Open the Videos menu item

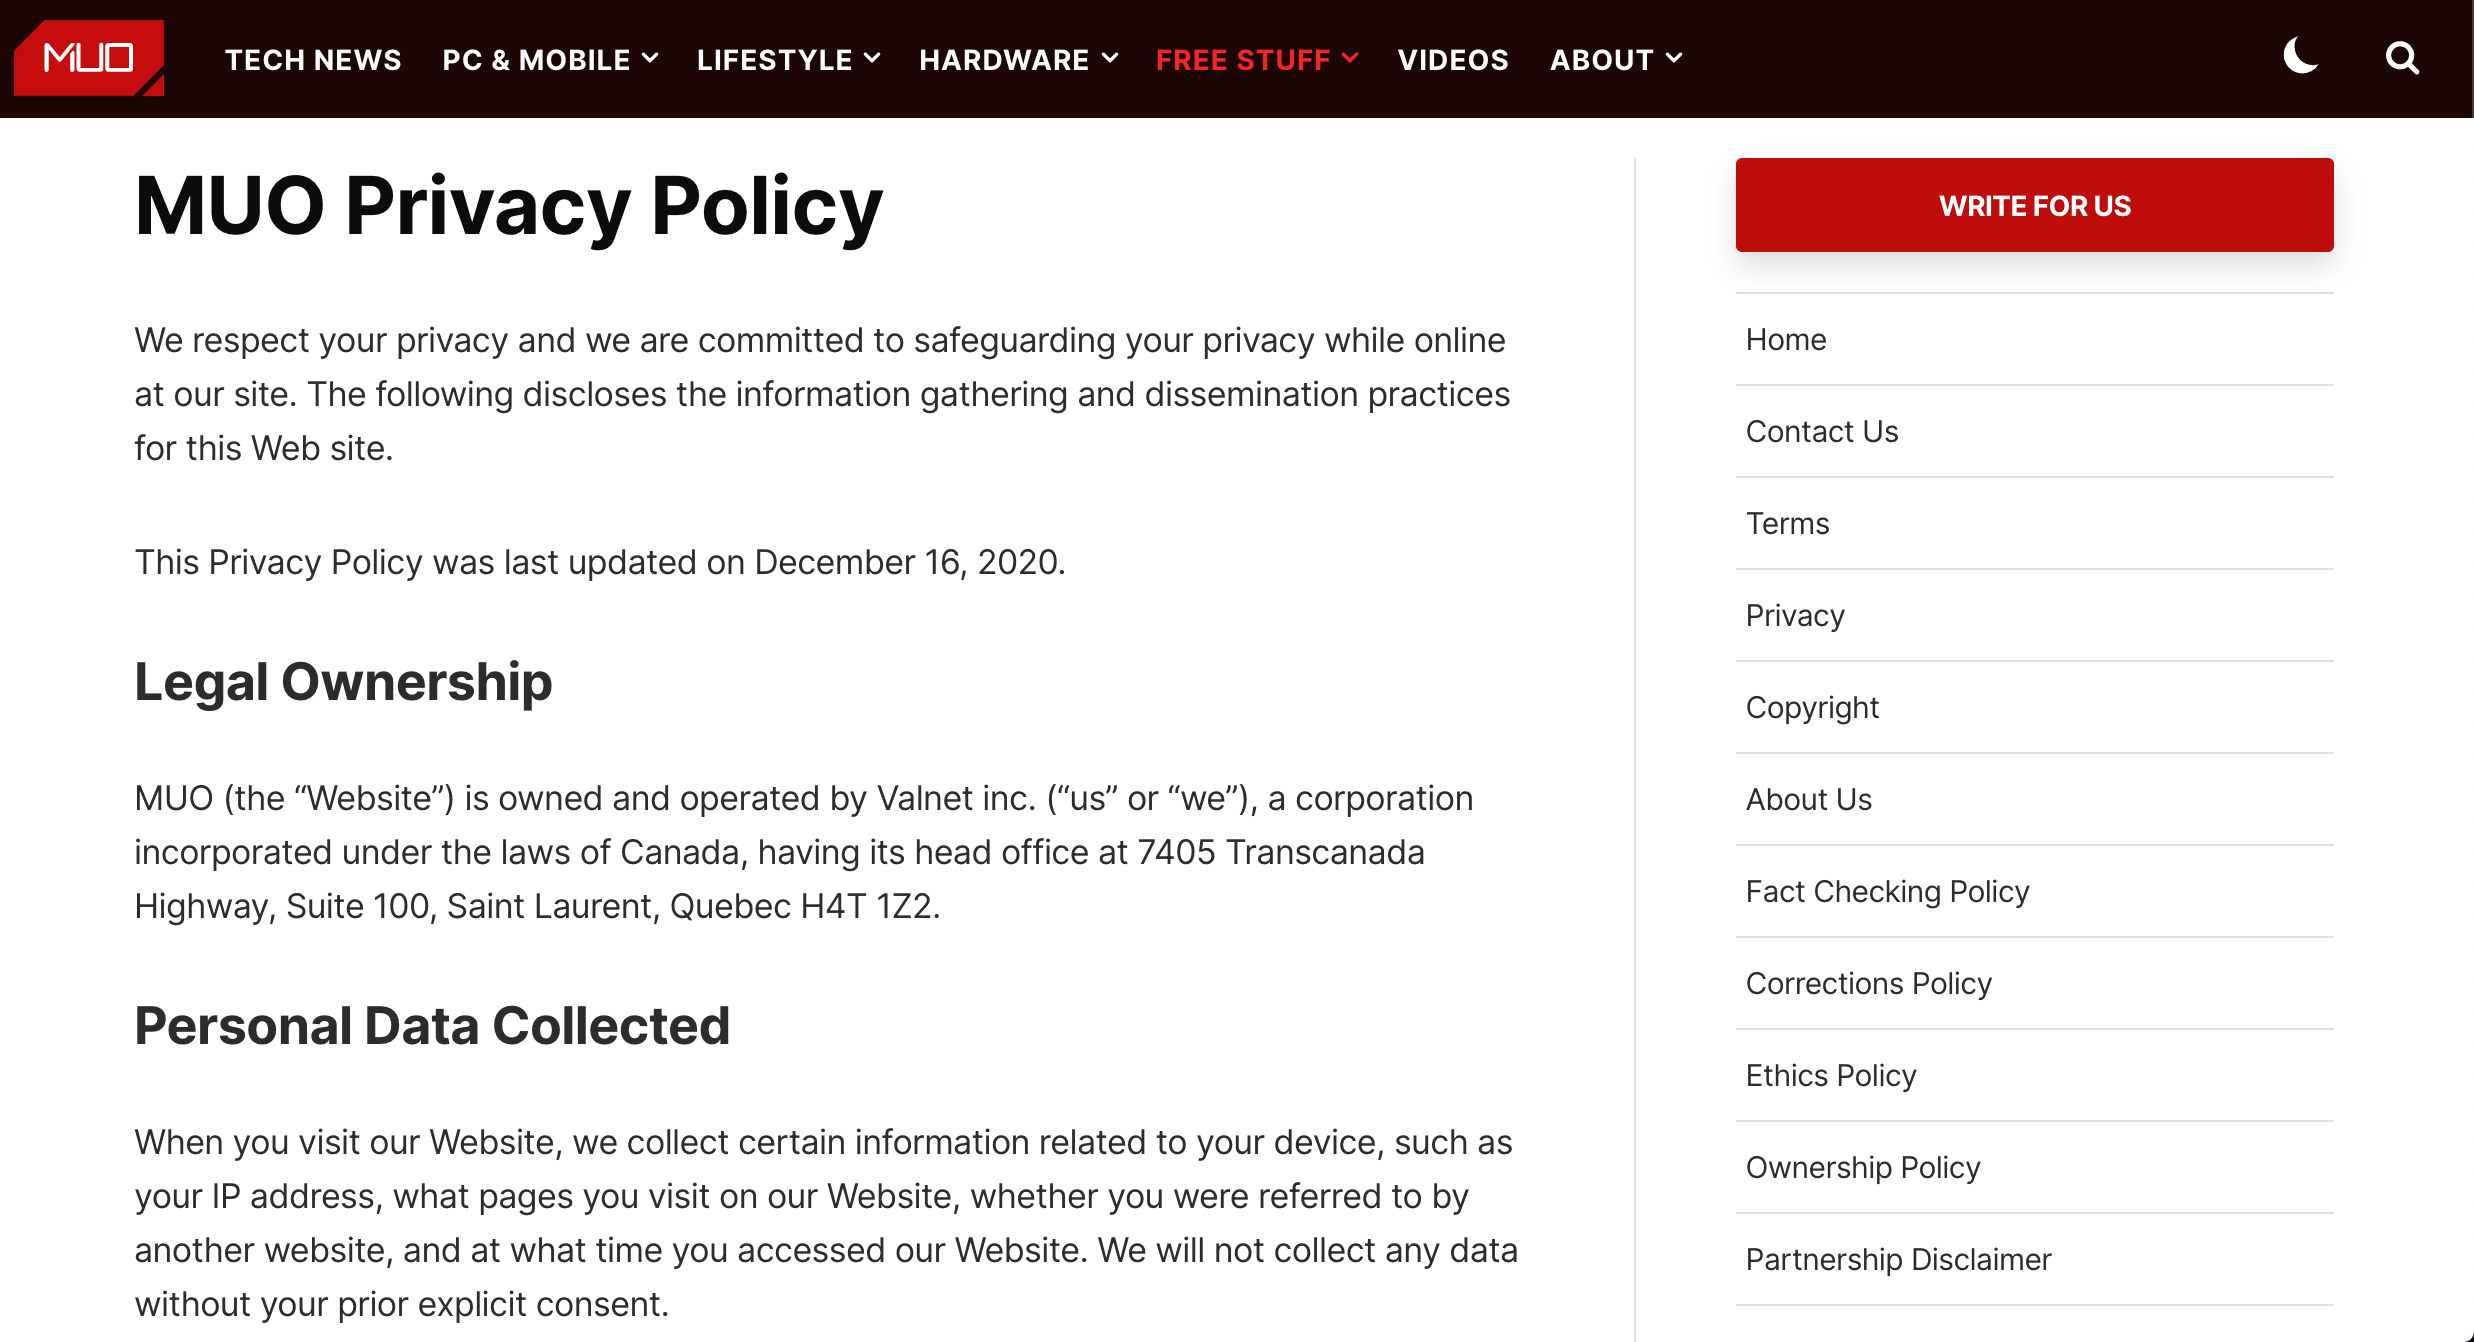tap(1452, 60)
